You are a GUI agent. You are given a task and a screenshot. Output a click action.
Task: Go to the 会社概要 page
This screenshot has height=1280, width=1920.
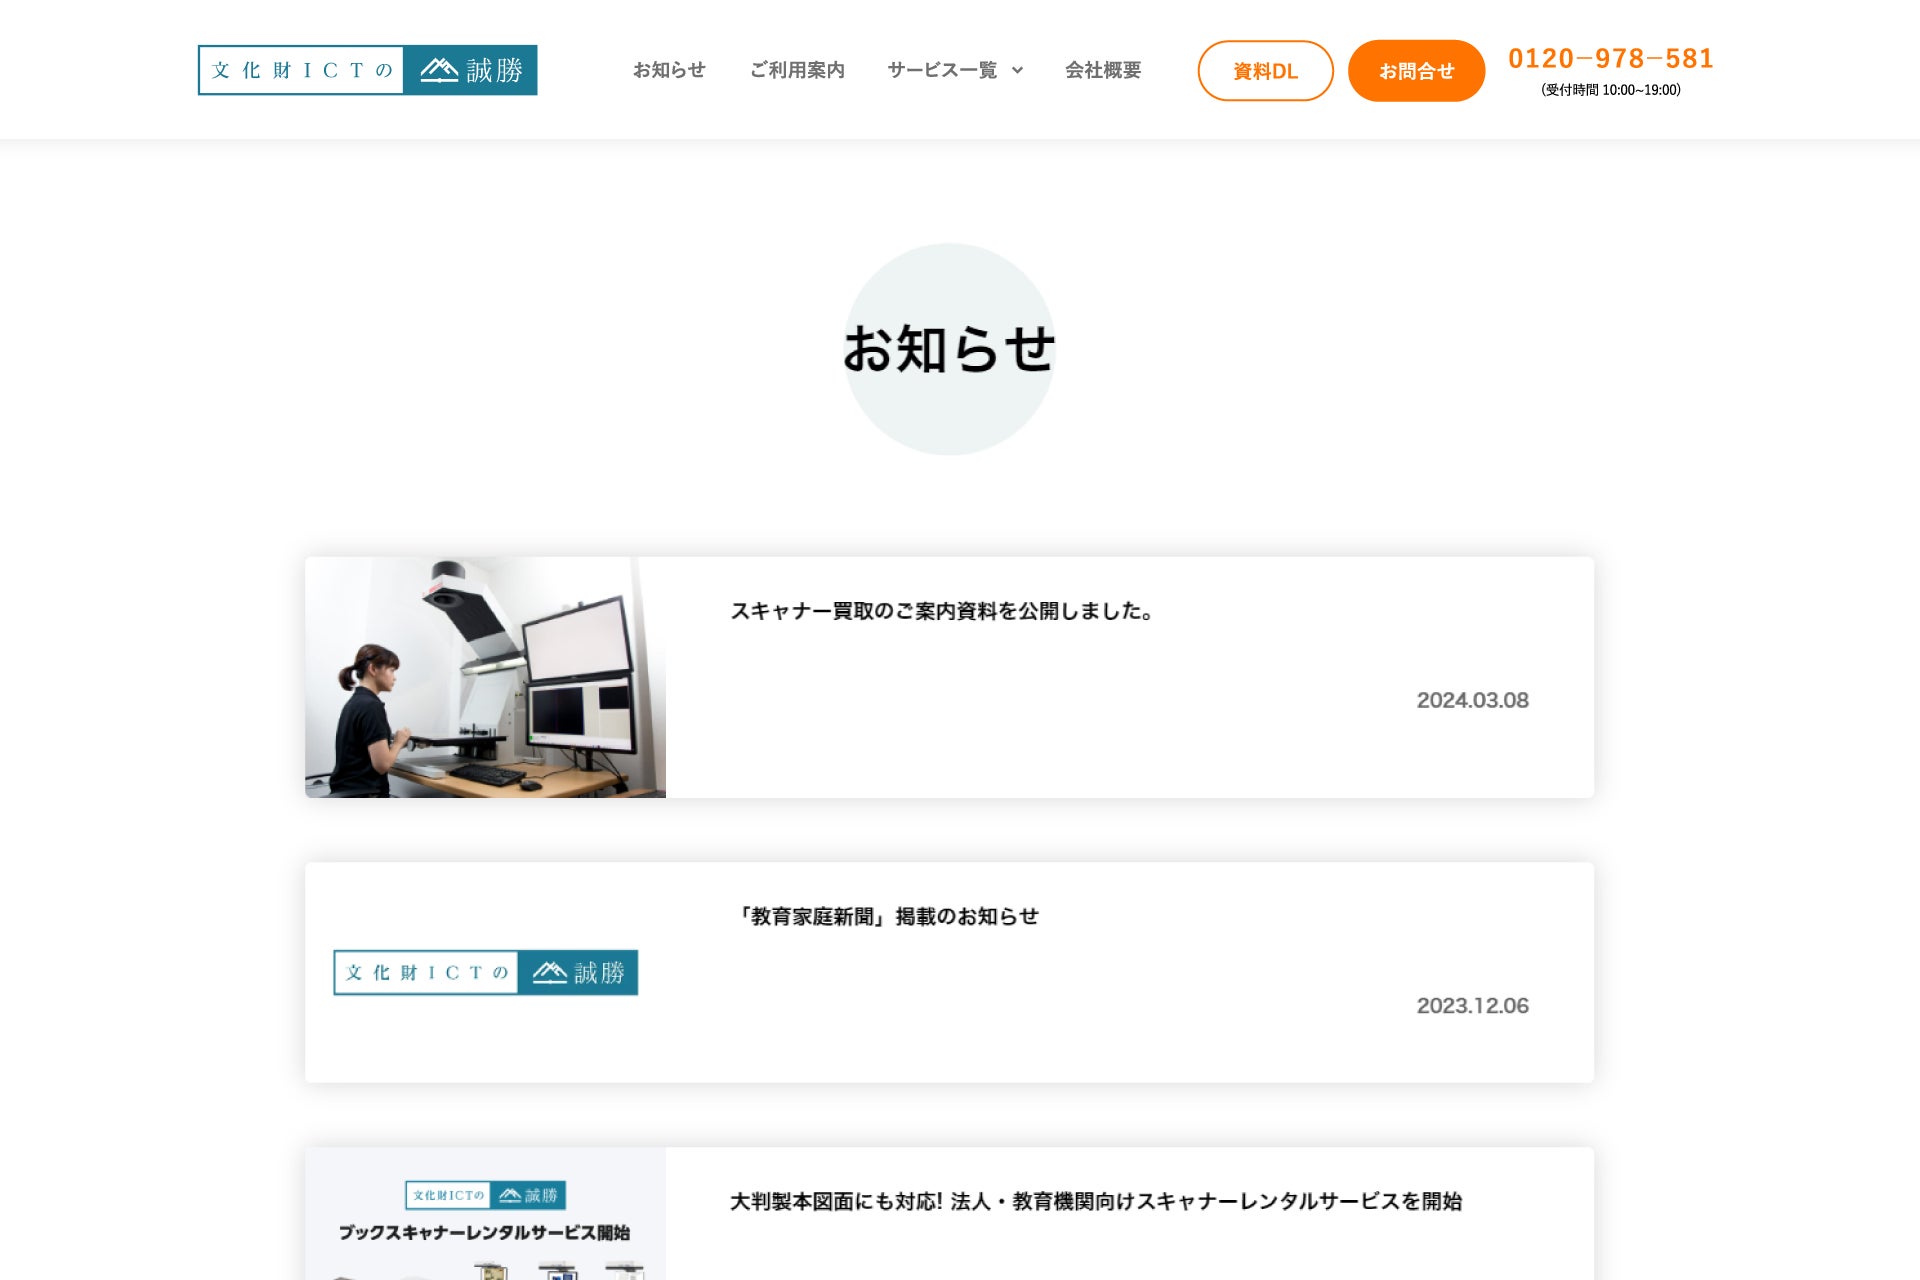1102,70
